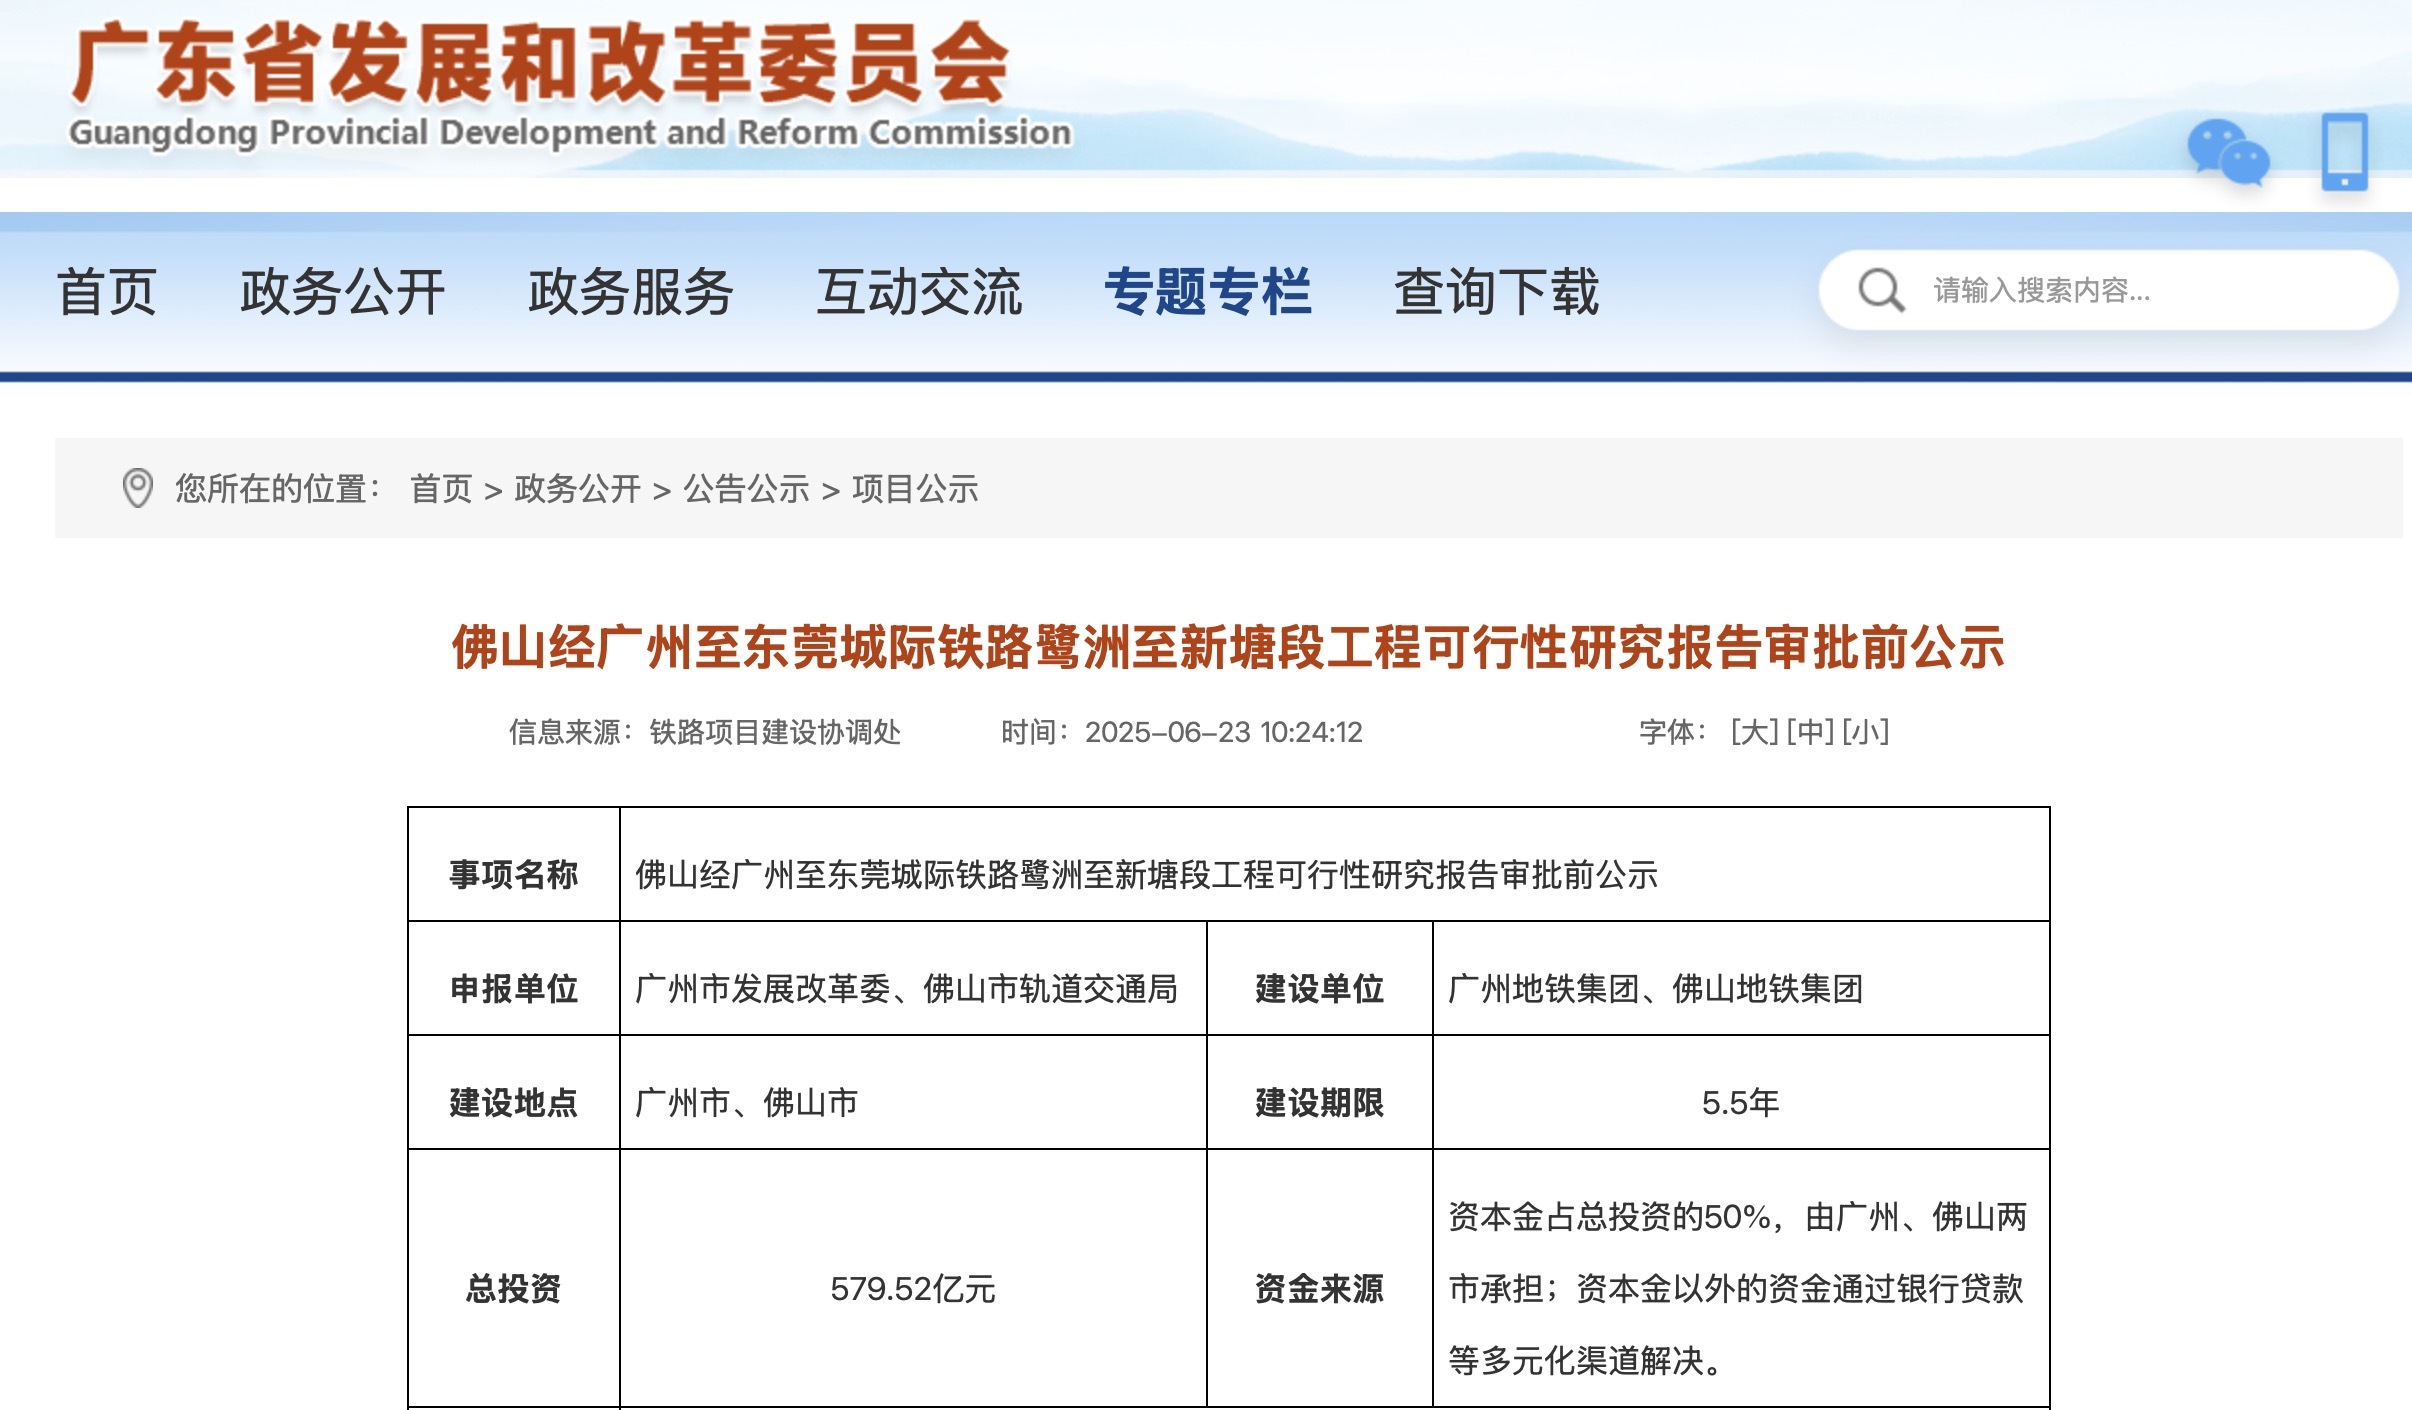
Task: Click the Guangdong commission site title logo
Action: (x=570, y=88)
